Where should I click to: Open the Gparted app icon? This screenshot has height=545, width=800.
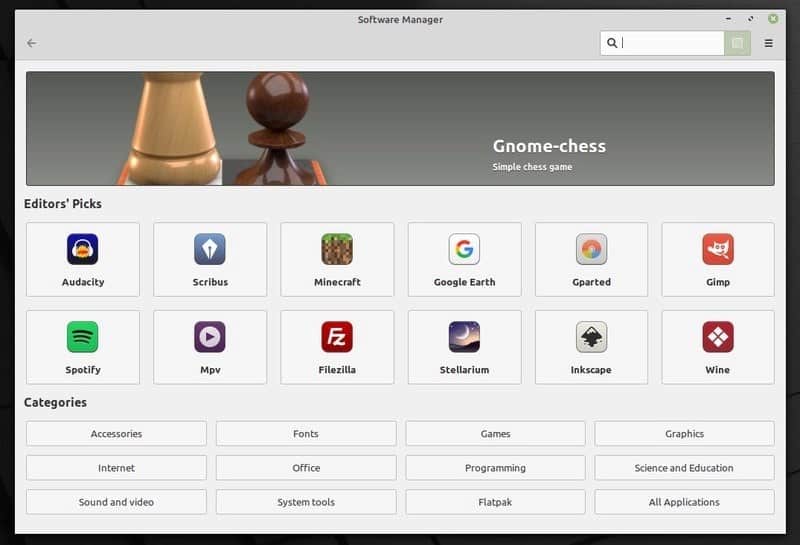tap(591, 250)
